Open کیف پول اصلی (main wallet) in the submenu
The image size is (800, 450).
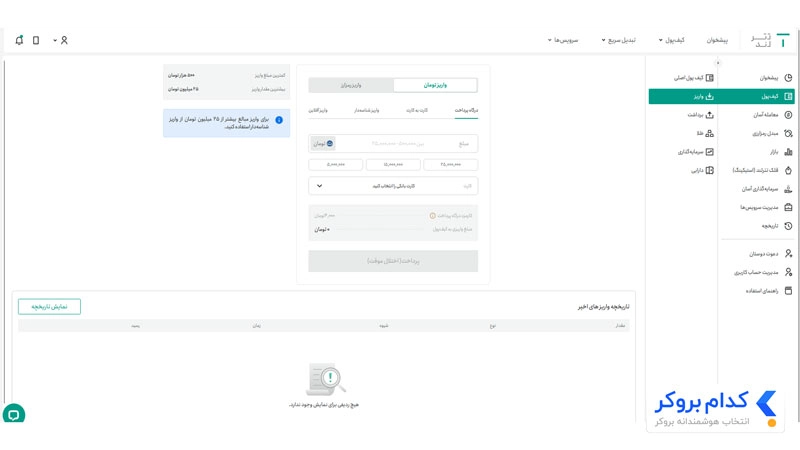click(694, 78)
